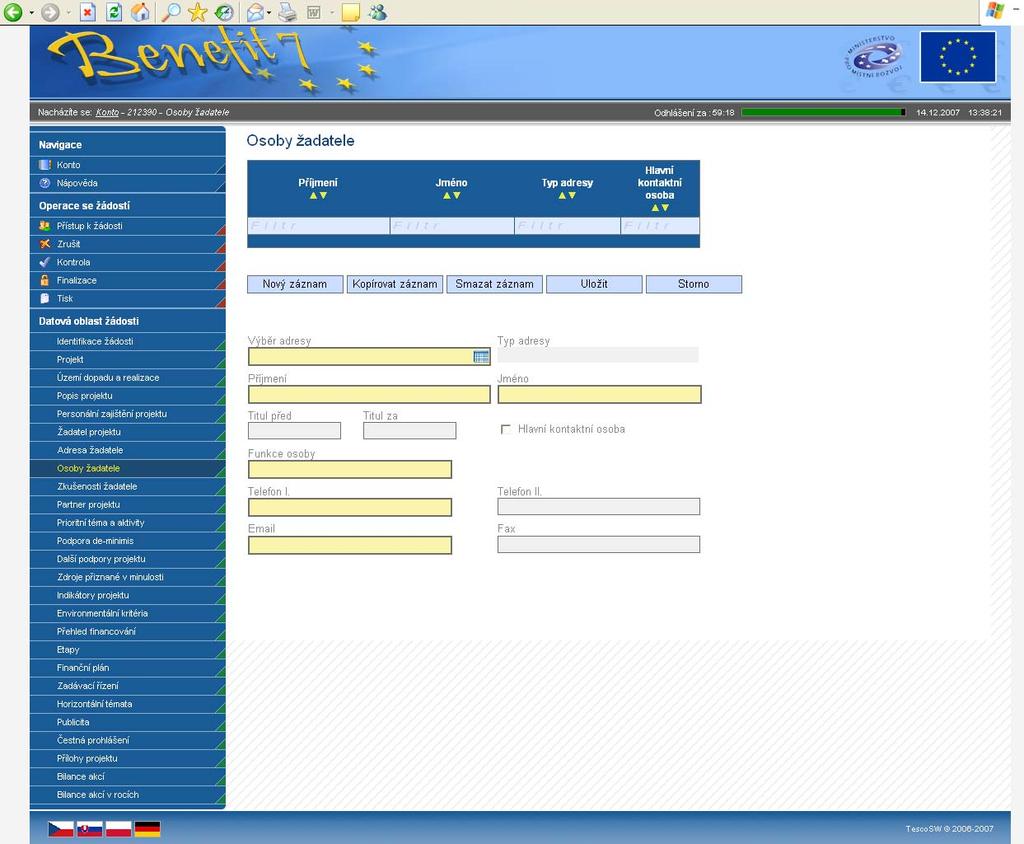
Task: Expand the Forward button history dropdown arrow
Action: (x=68, y=12)
